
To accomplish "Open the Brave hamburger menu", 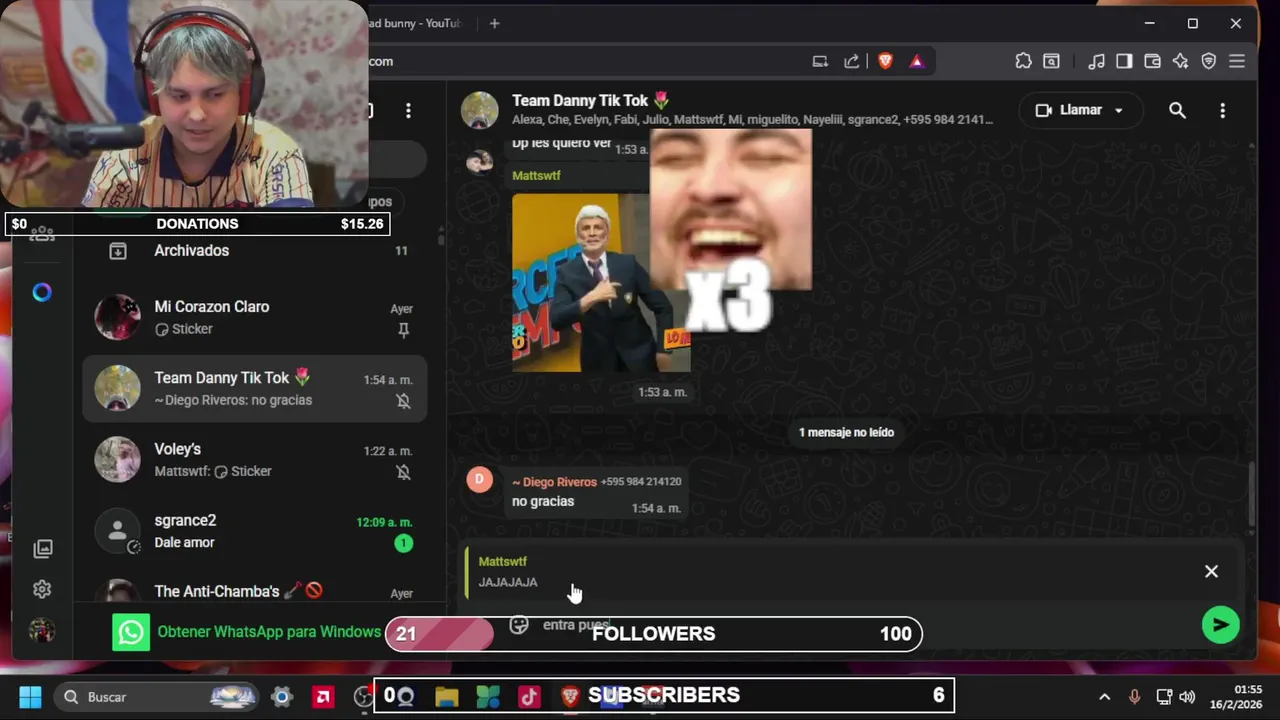I will pyautogui.click(x=1237, y=61).
